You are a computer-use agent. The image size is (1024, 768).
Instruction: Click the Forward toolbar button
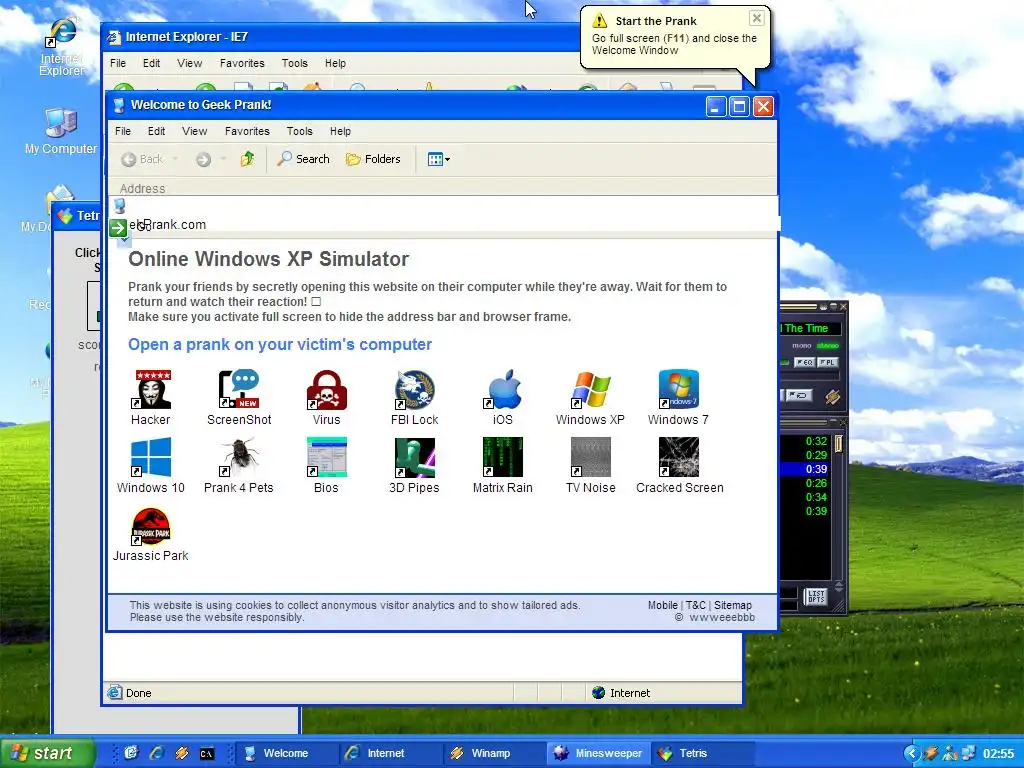click(203, 159)
